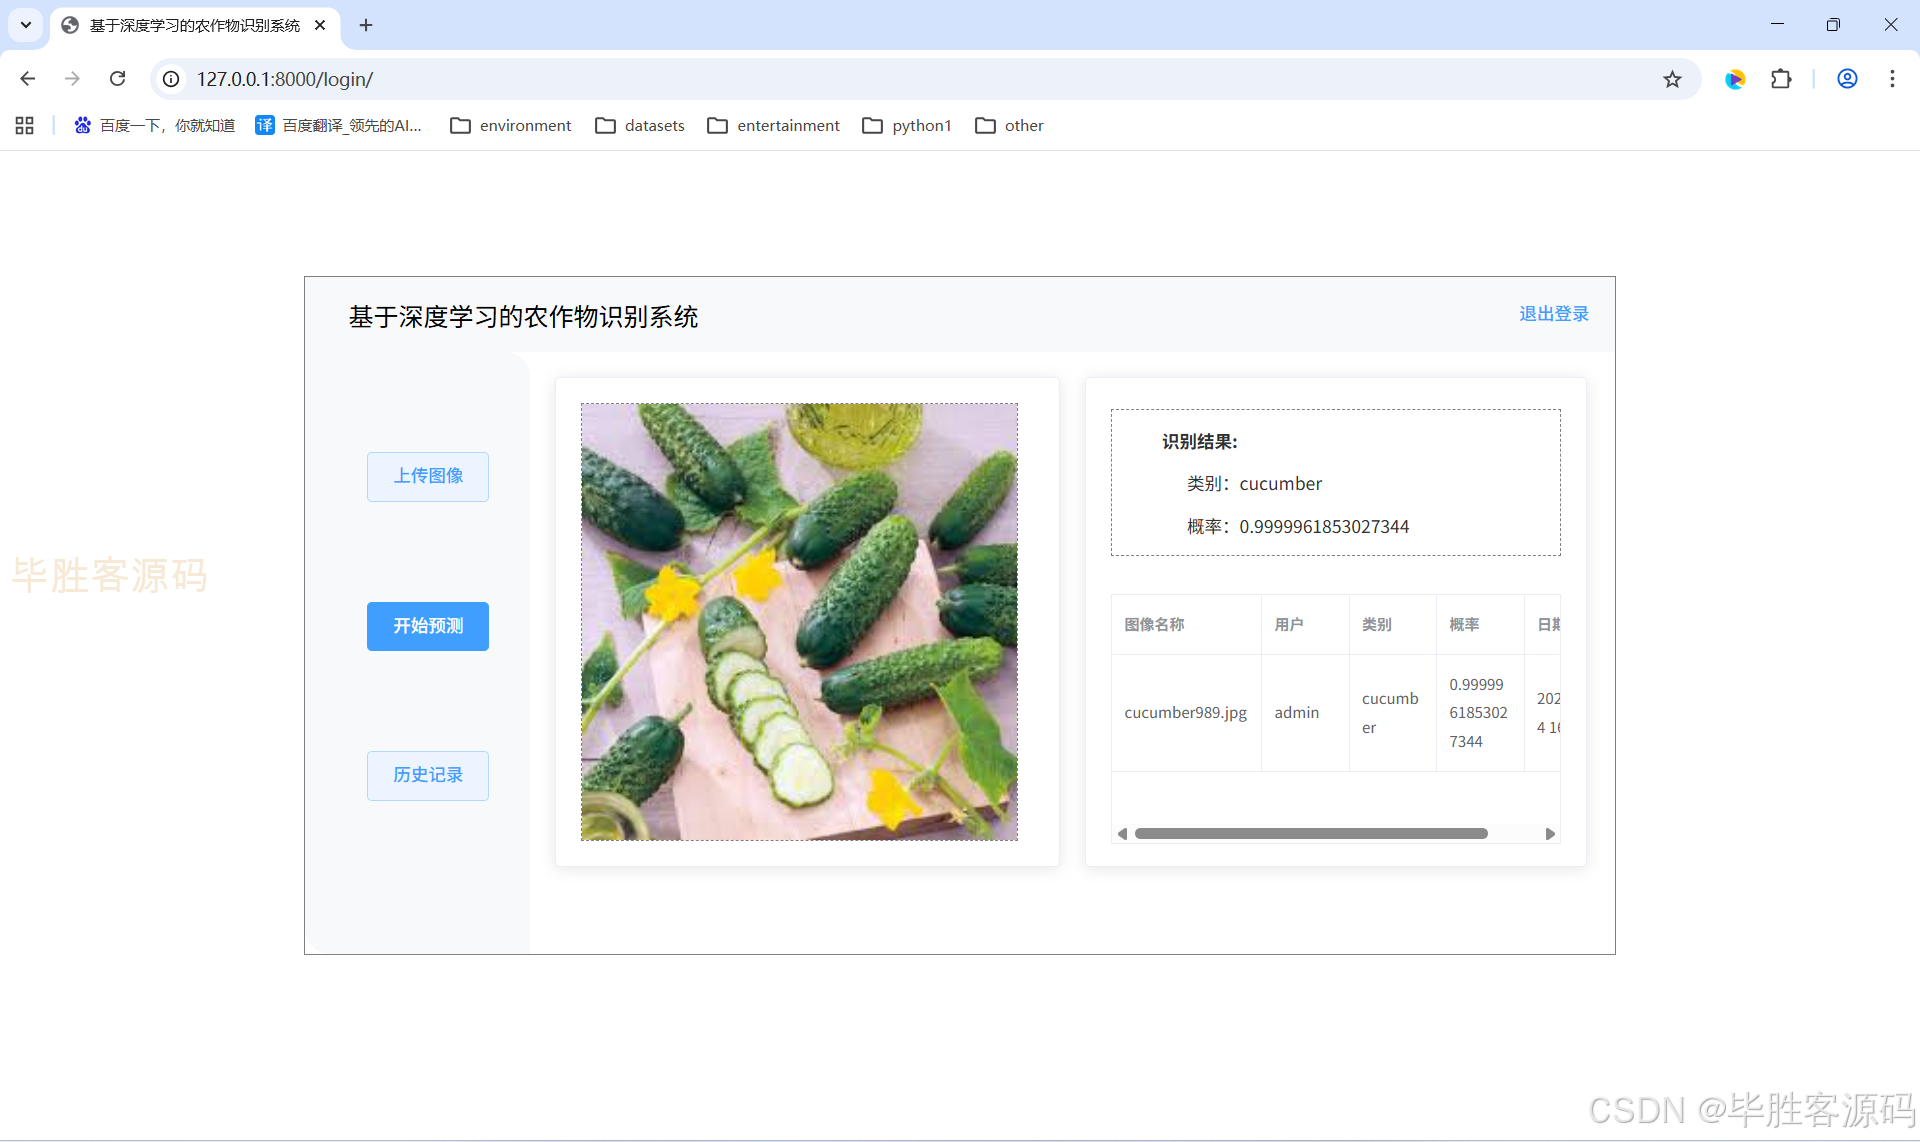This screenshot has height=1142, width=1920.
Task: Open the environment bookmark folder
Action: (511, 125)
